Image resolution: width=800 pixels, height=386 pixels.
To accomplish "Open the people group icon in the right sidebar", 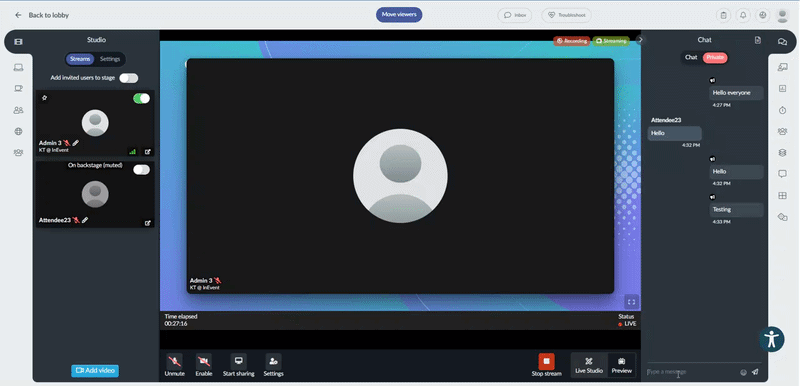I will click(782, 132).
